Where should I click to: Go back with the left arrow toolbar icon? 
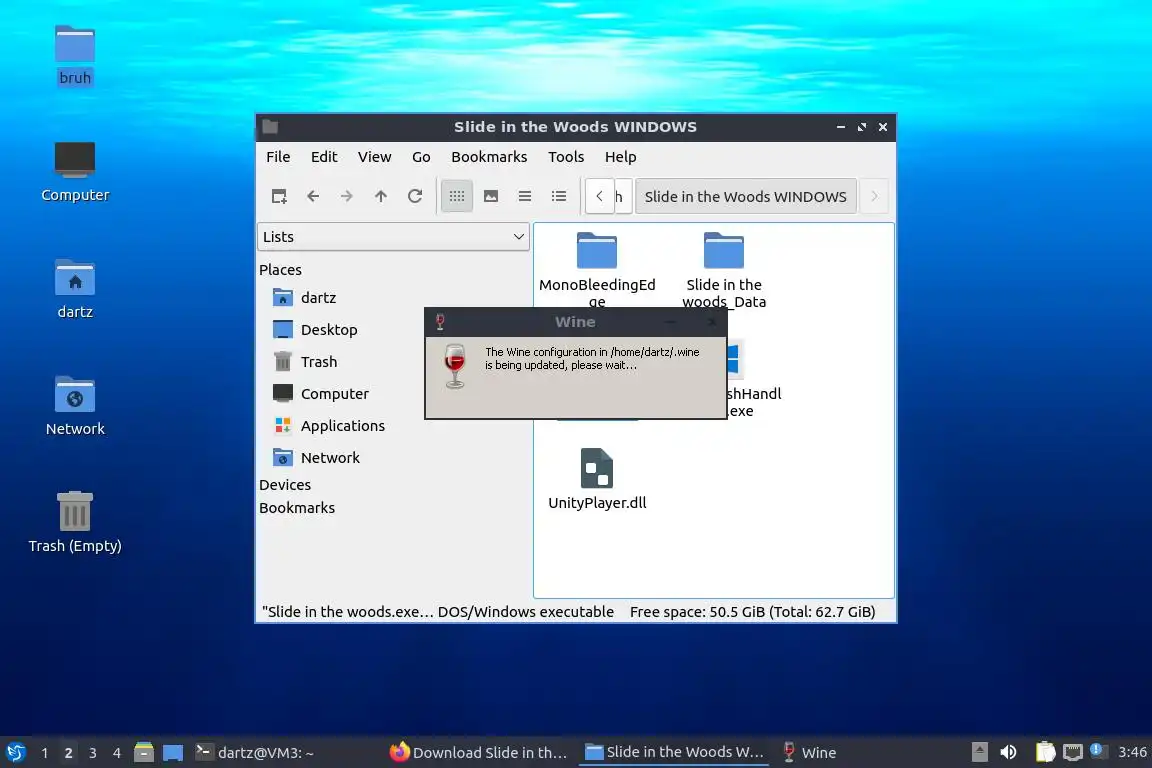point(313,196)
